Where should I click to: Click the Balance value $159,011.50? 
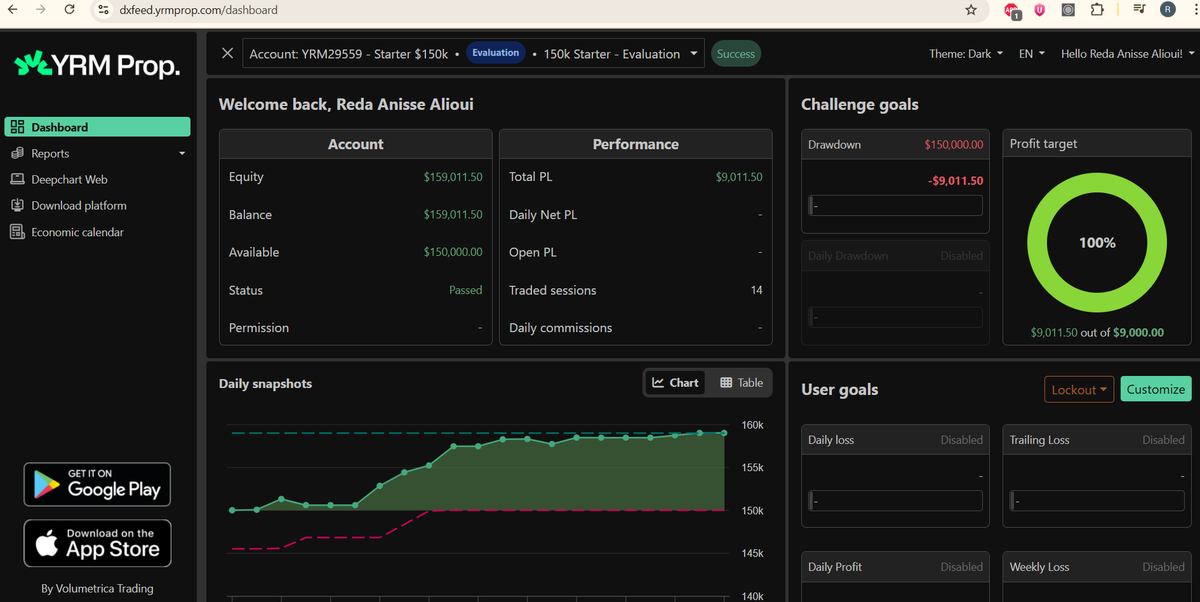click(453, 215)
